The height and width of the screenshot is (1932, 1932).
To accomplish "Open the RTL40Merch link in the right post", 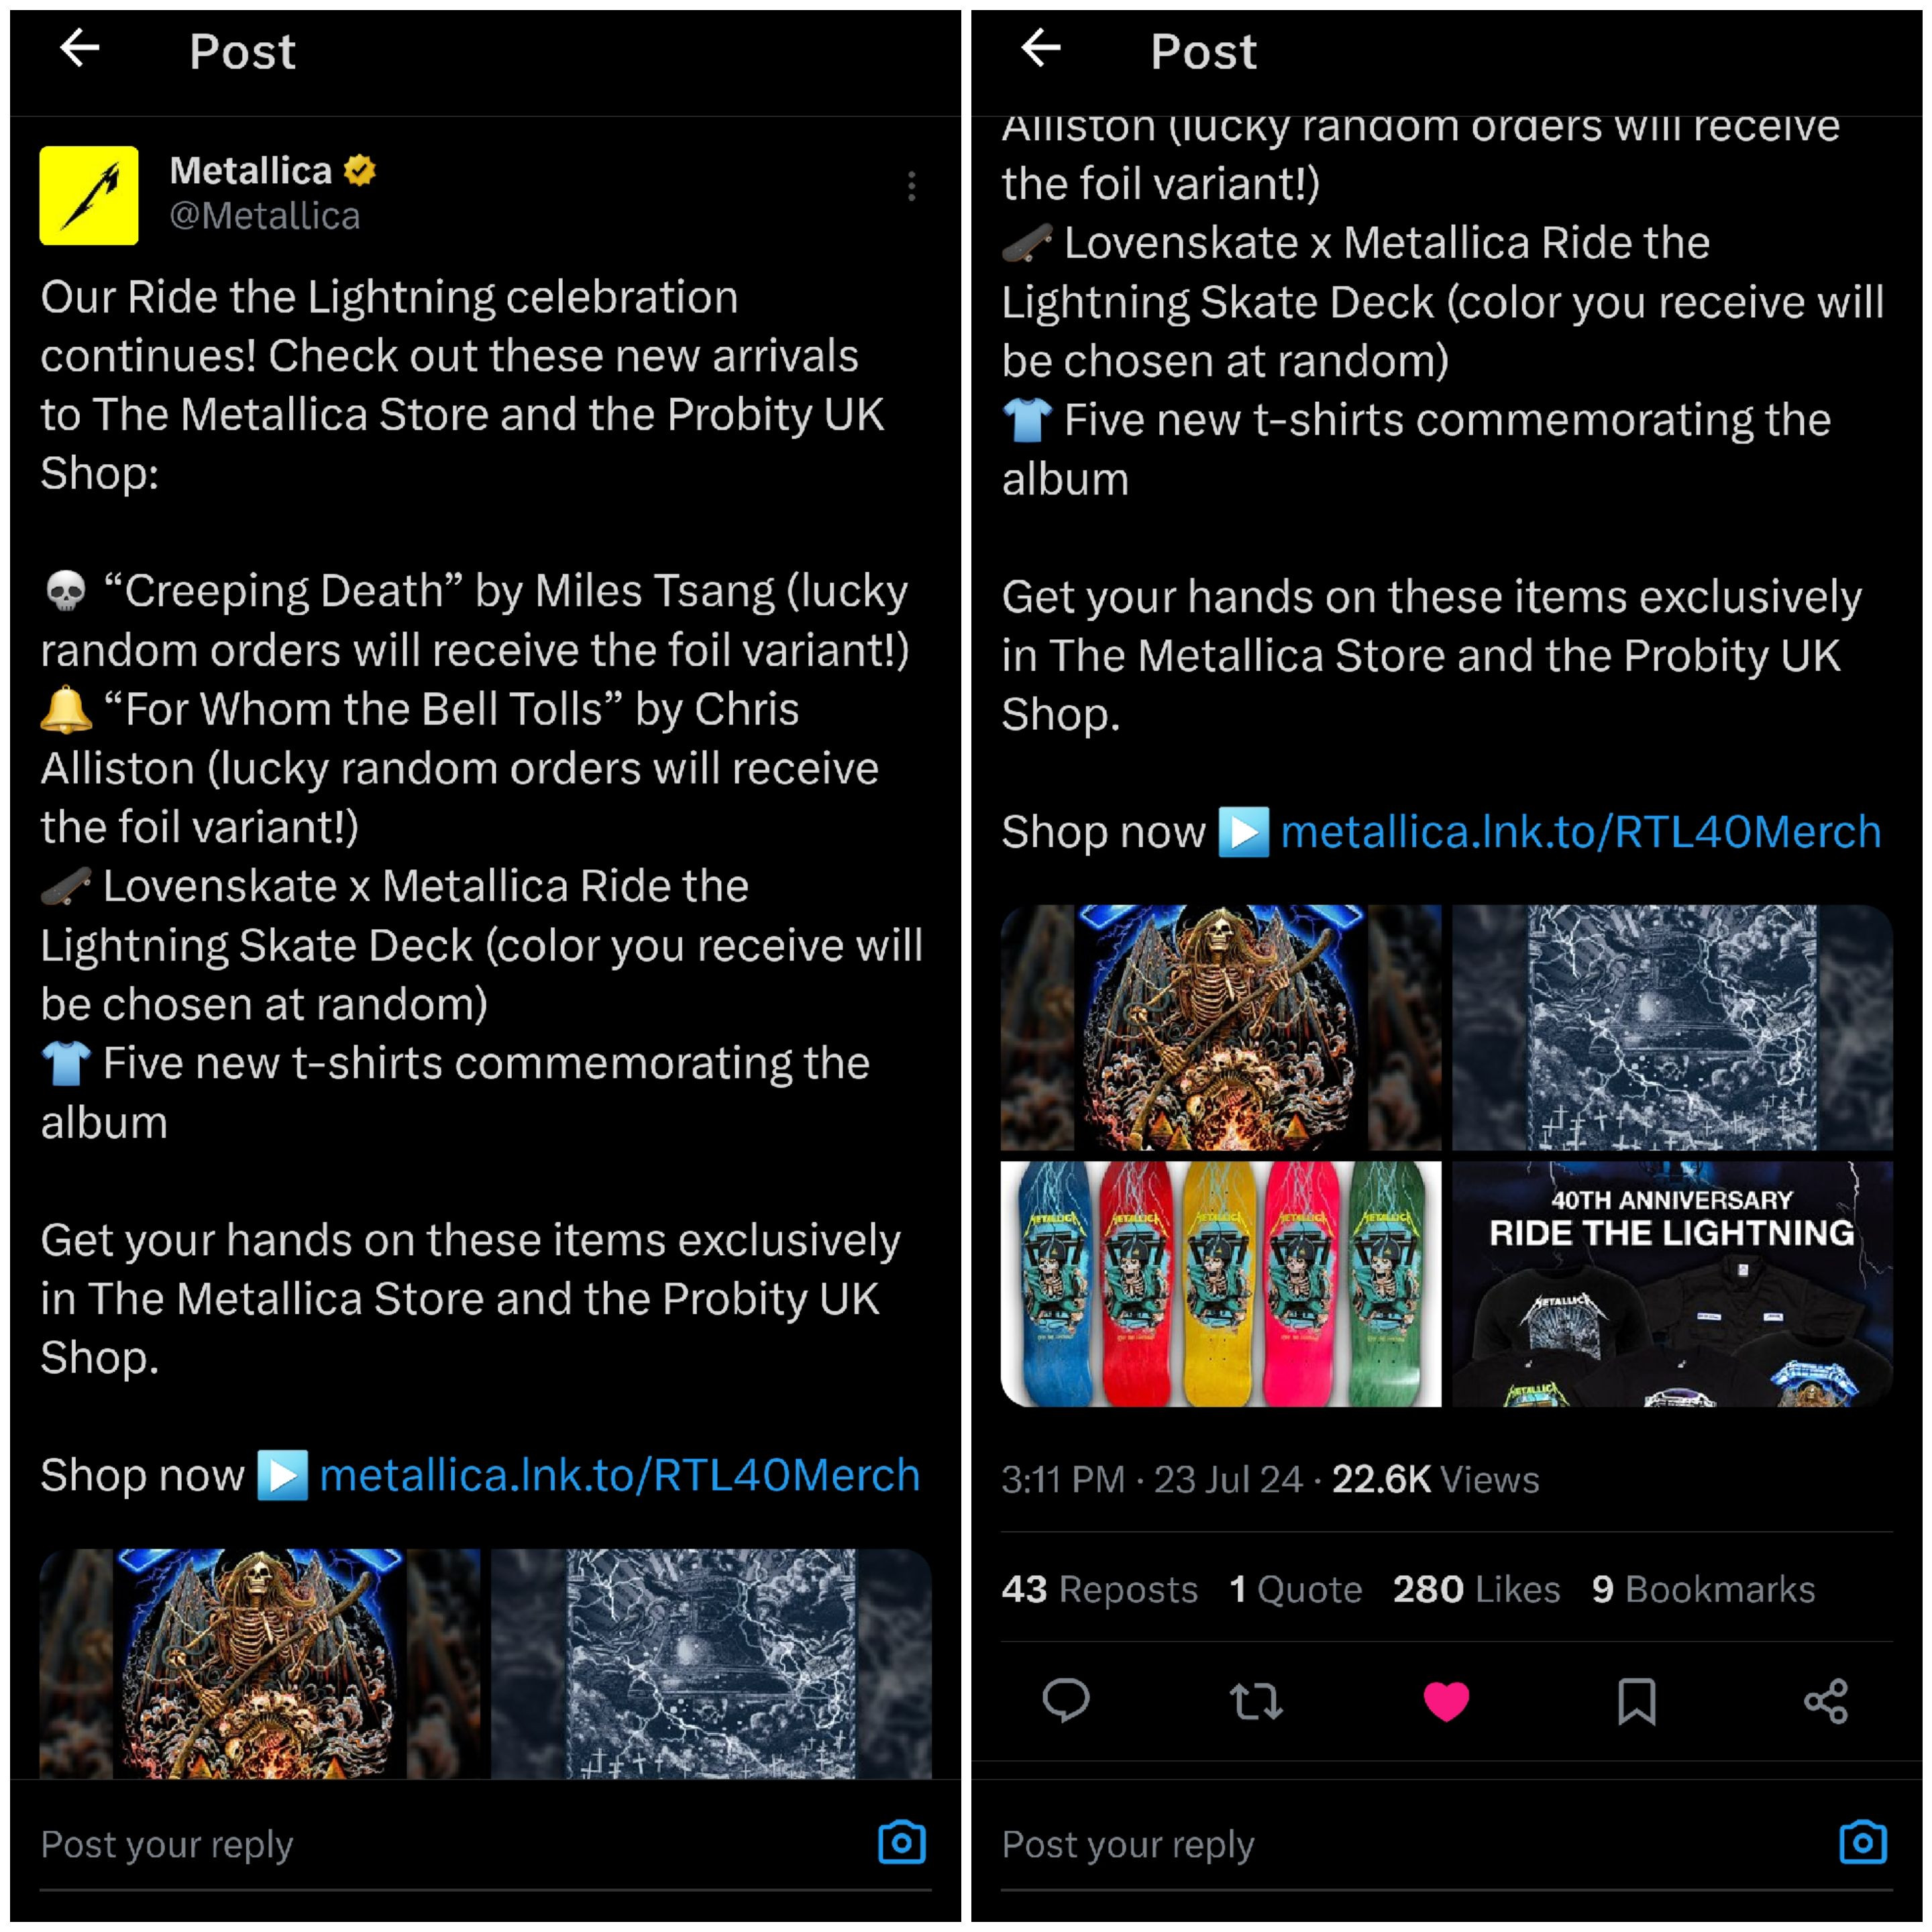I will [x=1581, y=832].
